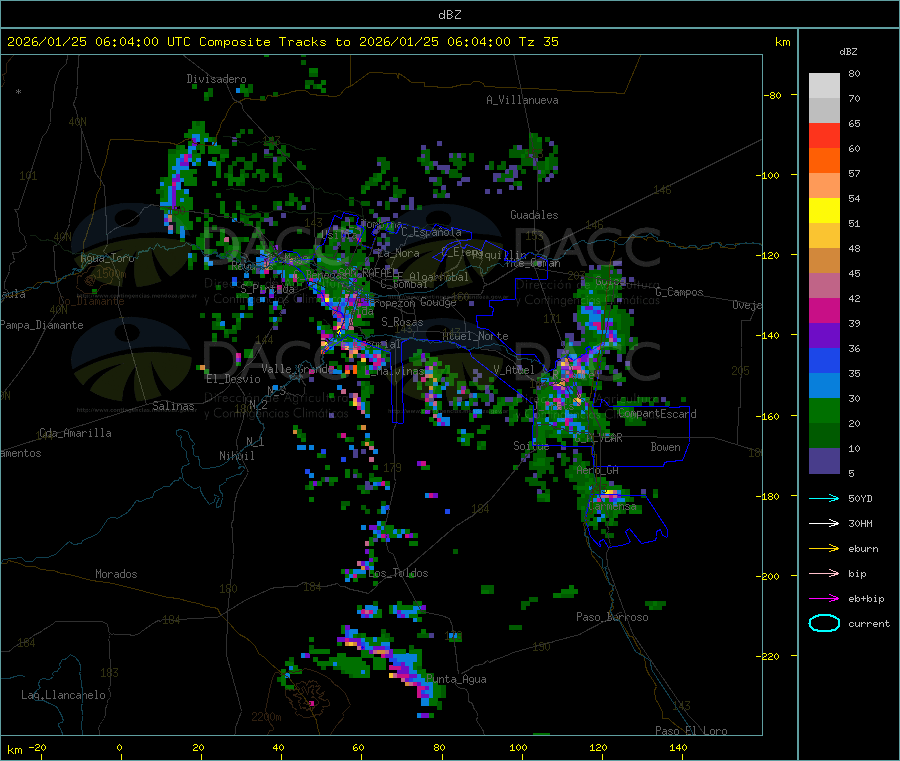Screen dimensions: 900x761
Task: Click the 'Aero_GA' map label
Action: click(x=598, y=470)
